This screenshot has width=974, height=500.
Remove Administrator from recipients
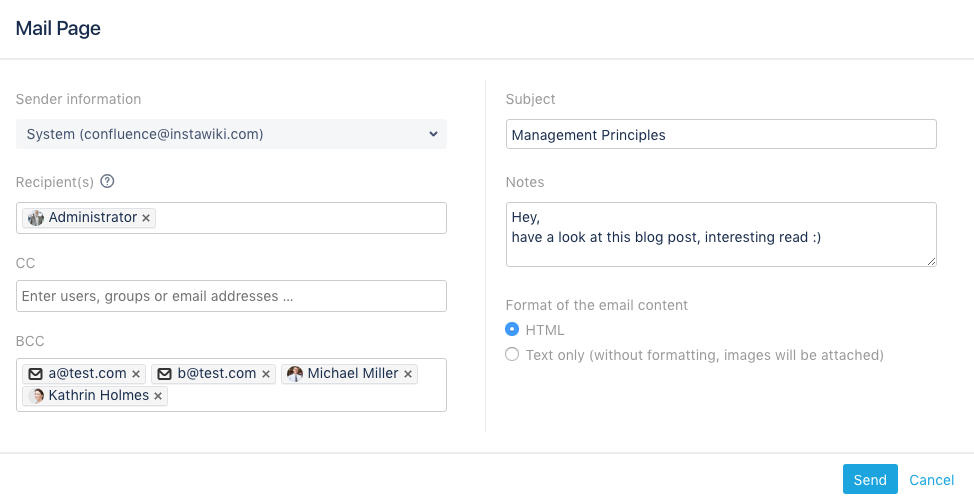(x=146, y=218)
